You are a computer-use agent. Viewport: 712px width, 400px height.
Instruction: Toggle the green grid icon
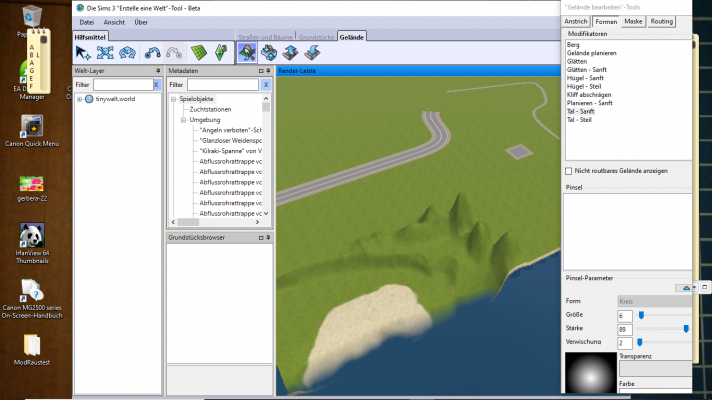pos(199,53)
